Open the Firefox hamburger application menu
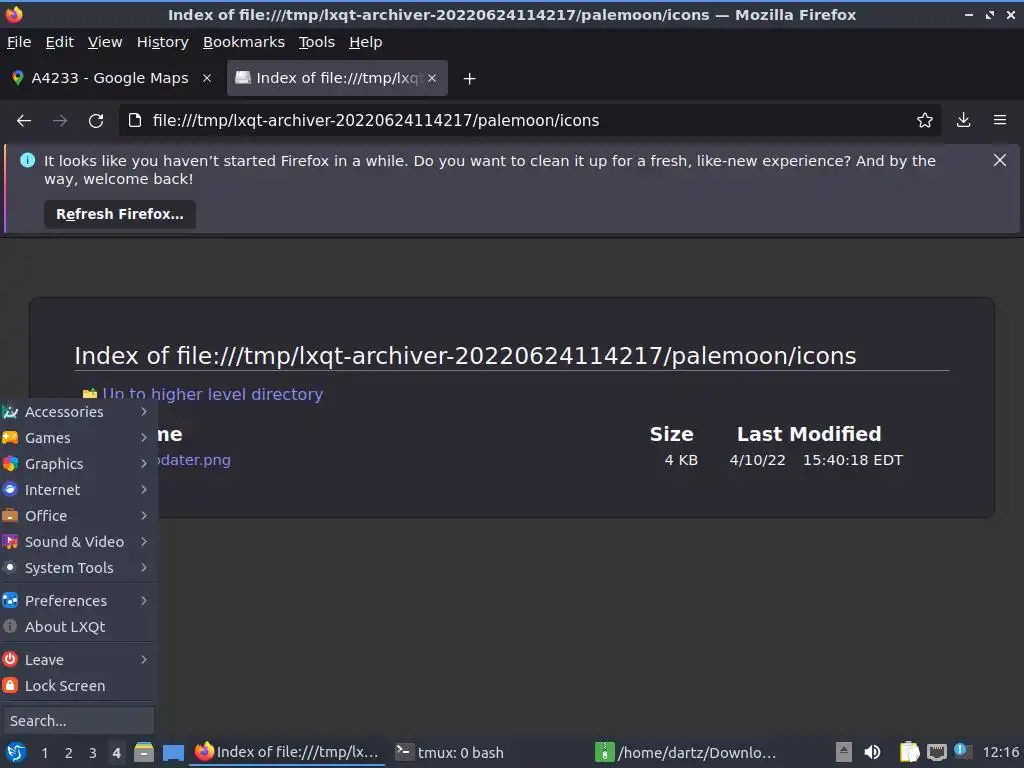The width and height of the screenshot is (1024, 768). pos(1000,120)
